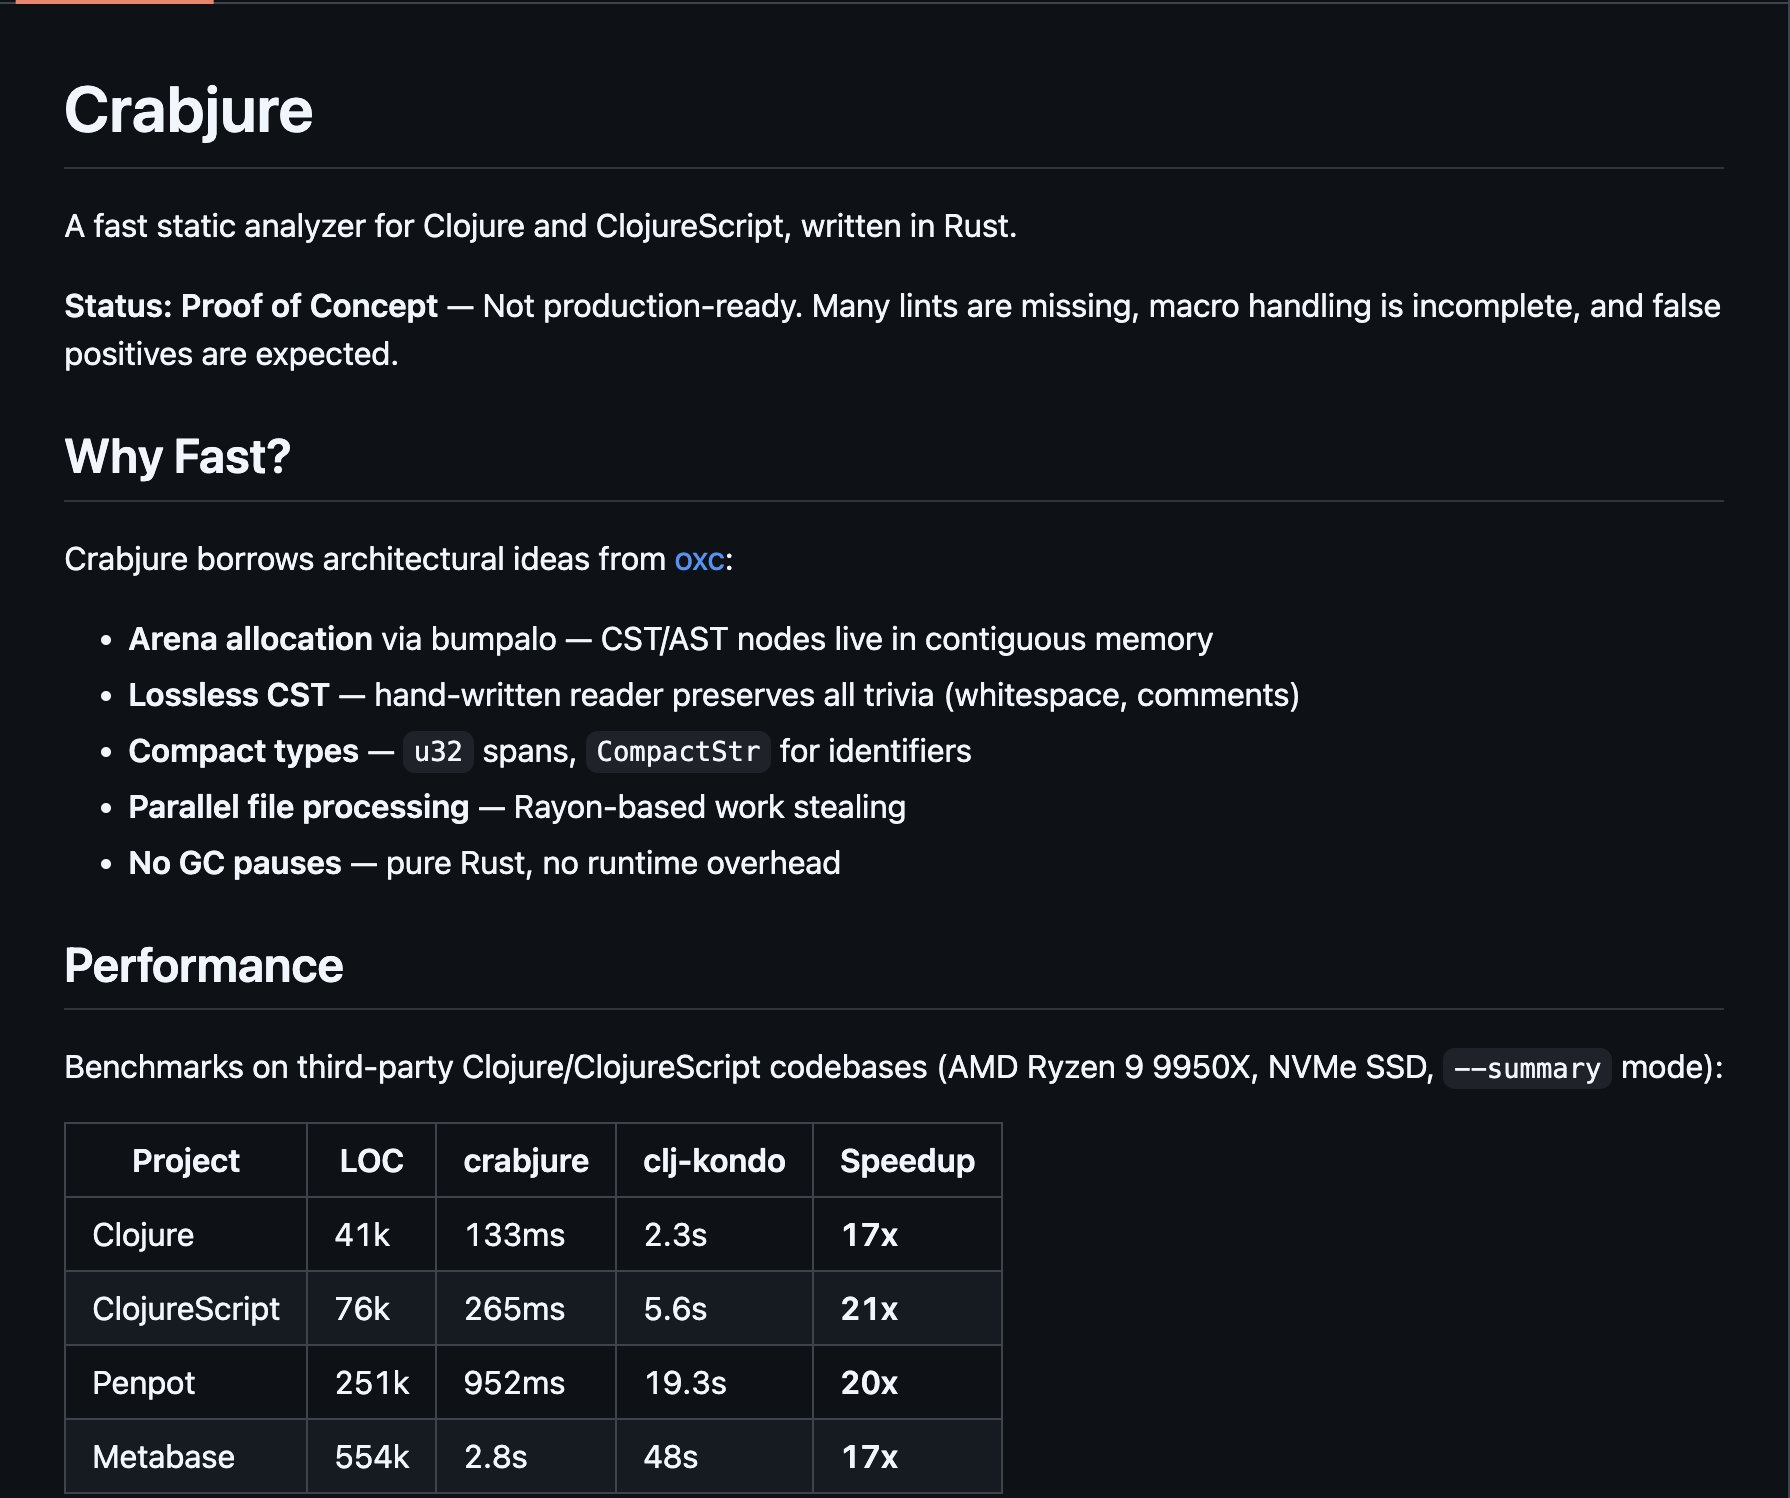Click the u32 inline code snippet
Image resolution: width=1790 pixels, height=1498 pixels.
[438, 752]
